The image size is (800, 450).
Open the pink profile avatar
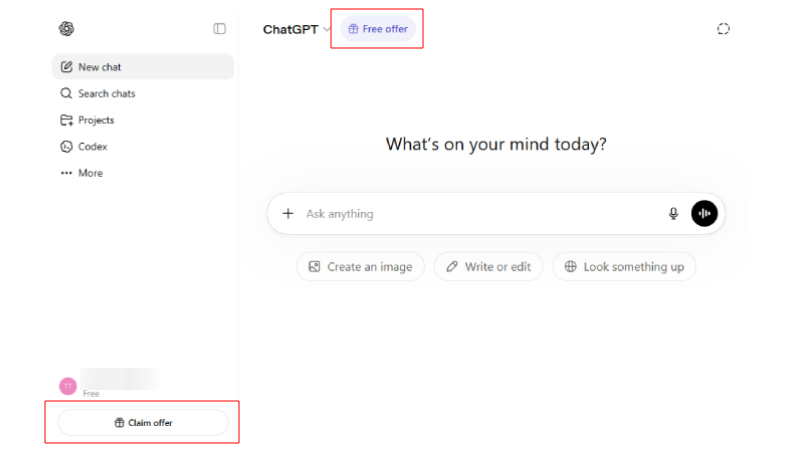[68, 386]
